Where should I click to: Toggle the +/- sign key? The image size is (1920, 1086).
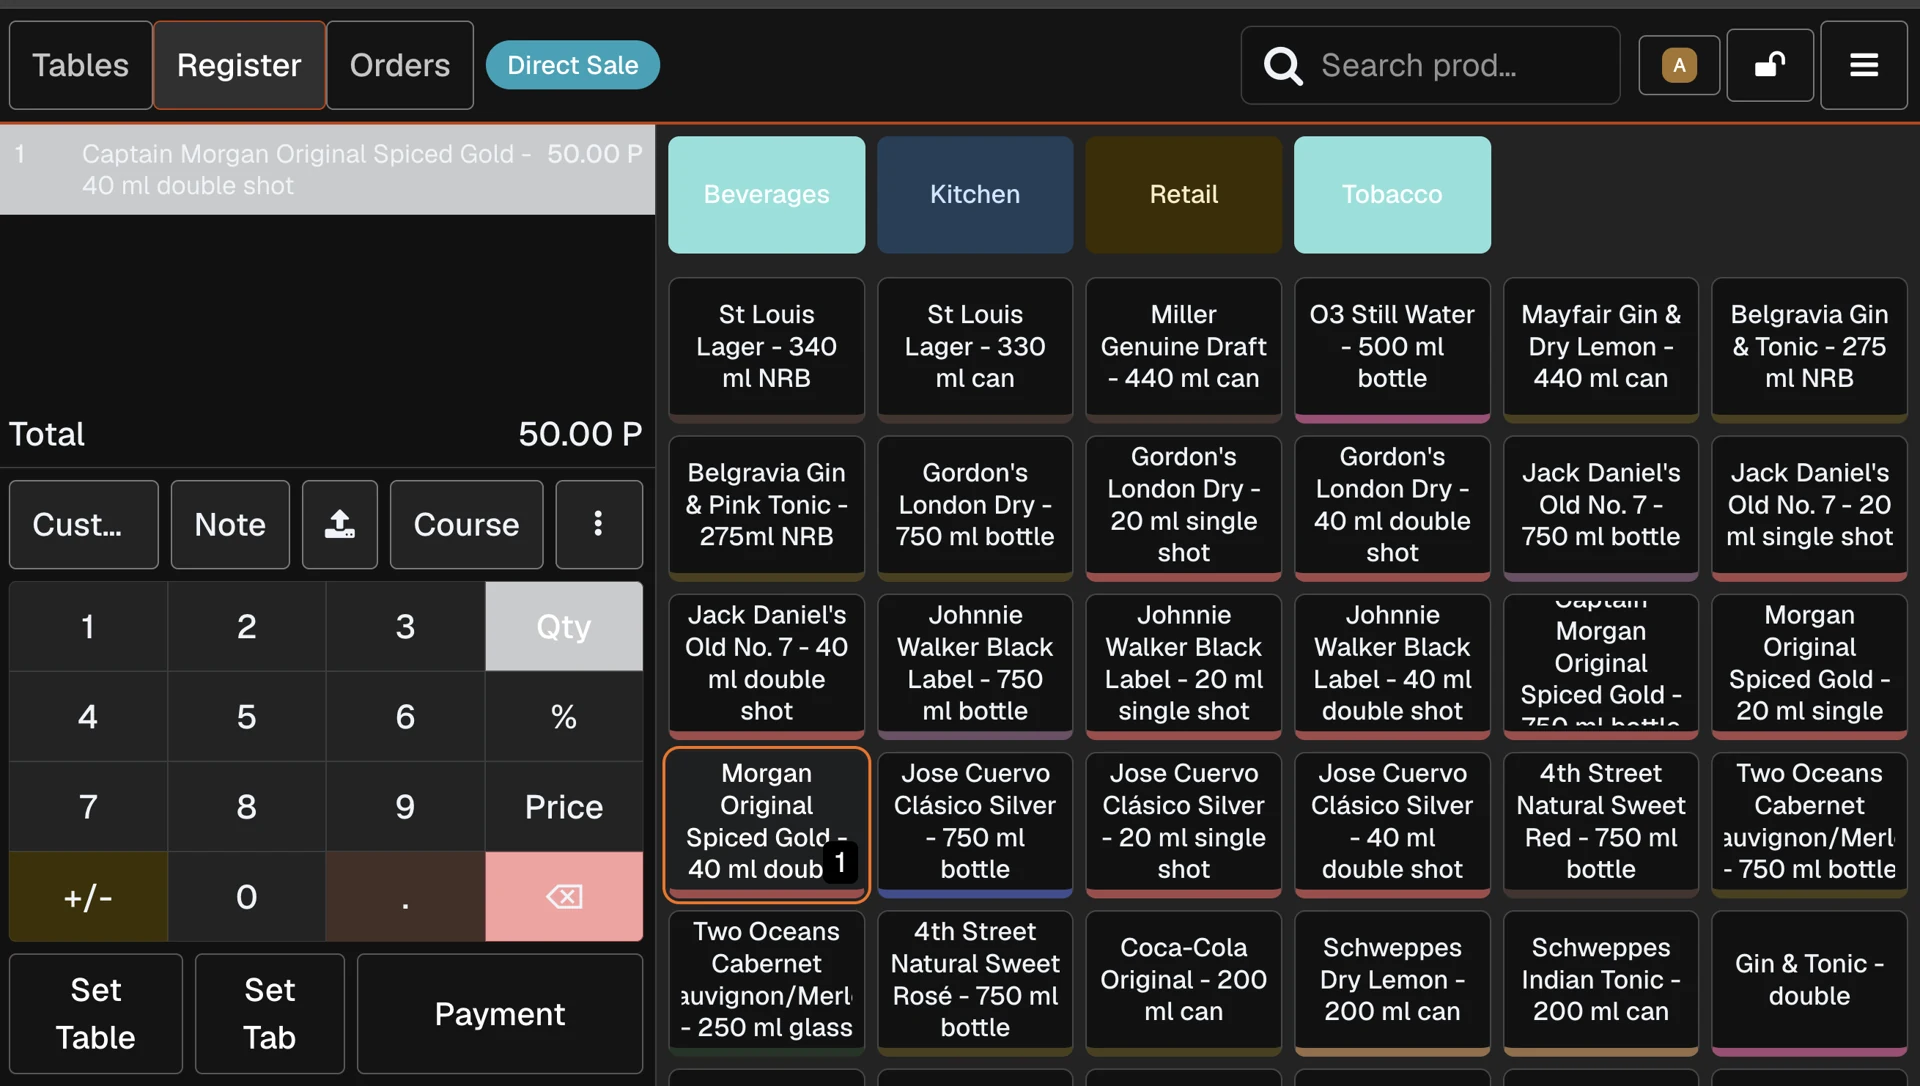[x=88, y=896]
